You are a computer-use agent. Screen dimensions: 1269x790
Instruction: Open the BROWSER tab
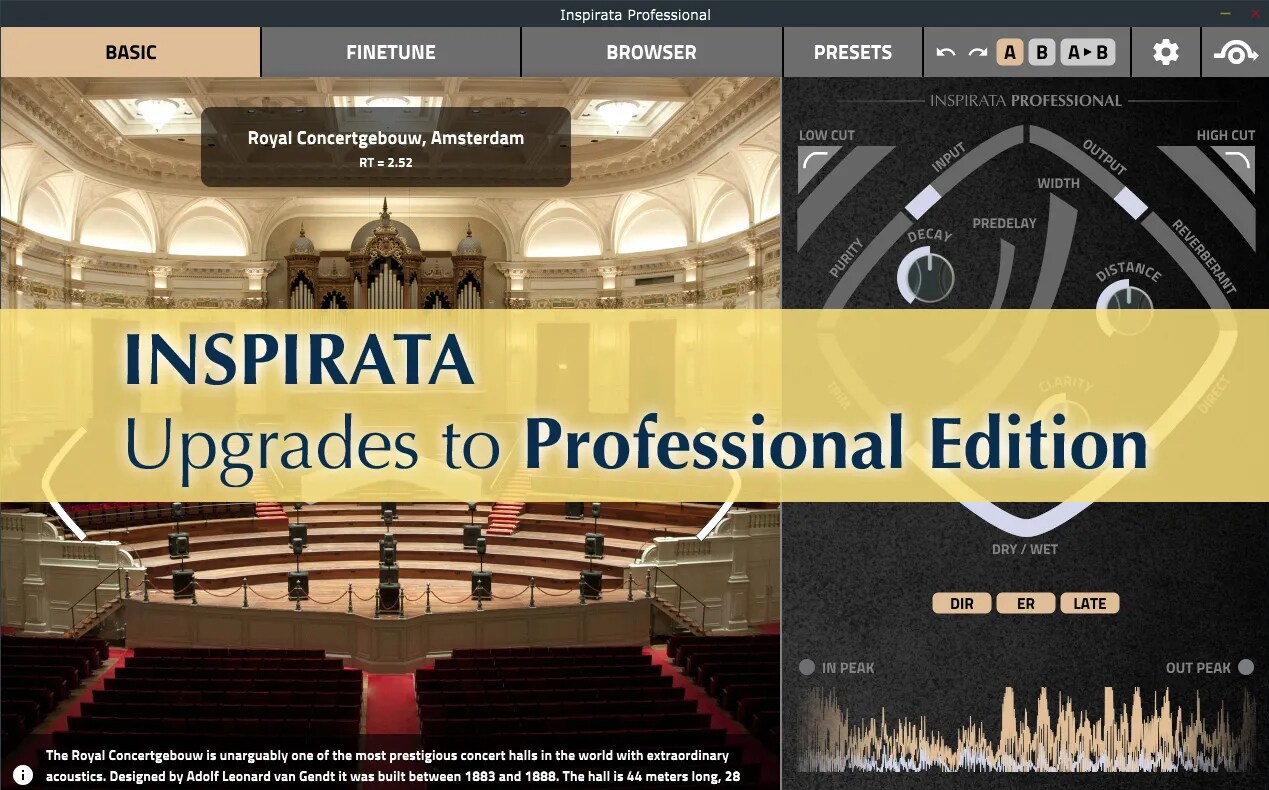(651, 52)
